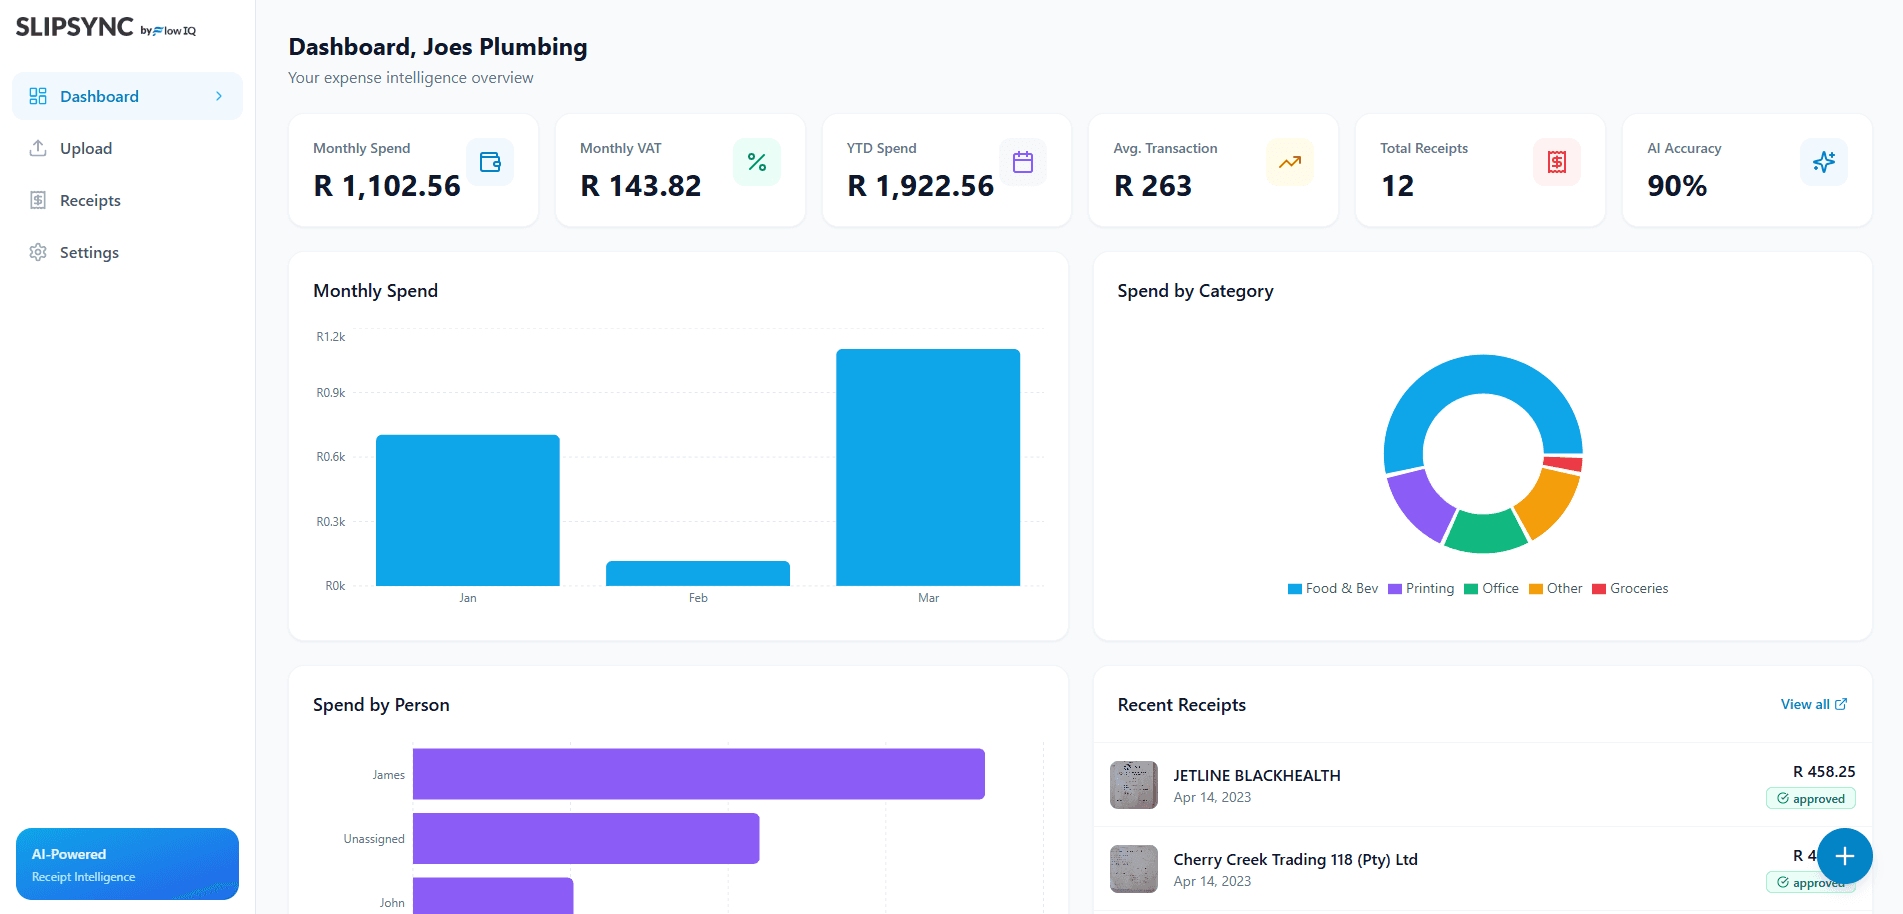This screenshot has width=1903, height=914.
Task: Open the Settings menu entry
Action: 89,252
